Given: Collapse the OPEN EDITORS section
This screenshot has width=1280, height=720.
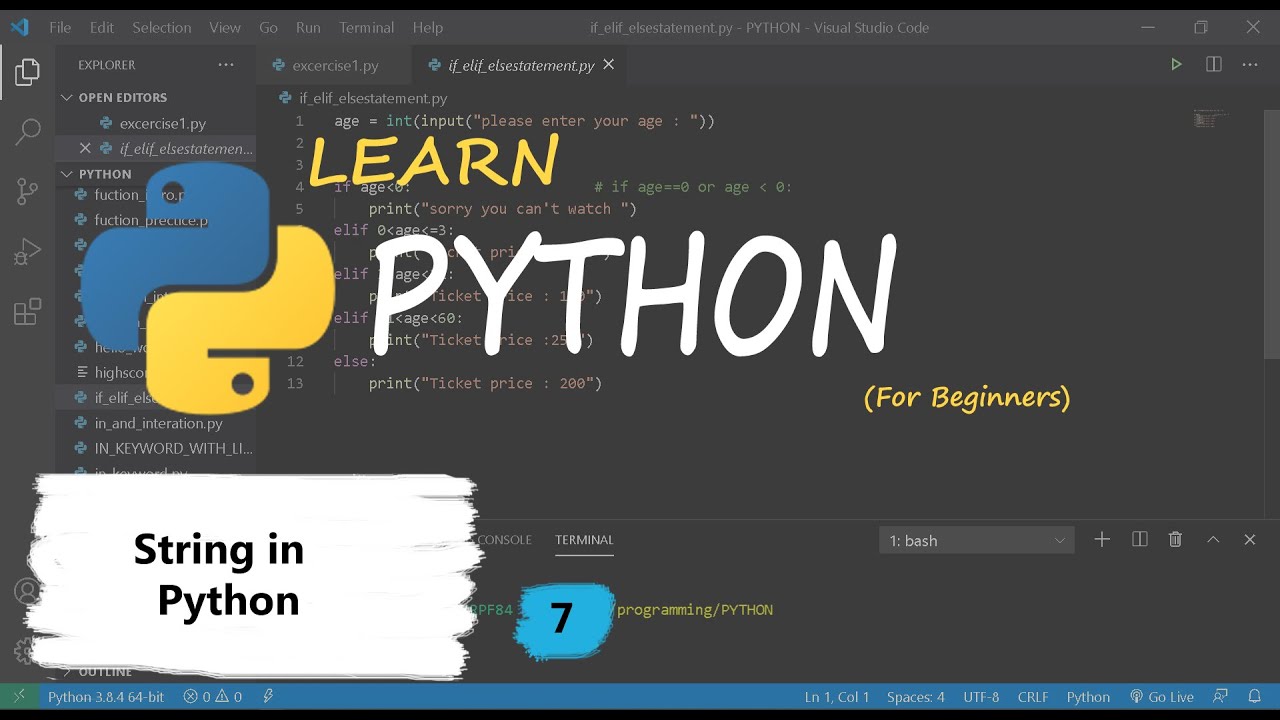Looking at the screenshot, I should [122, 97].
